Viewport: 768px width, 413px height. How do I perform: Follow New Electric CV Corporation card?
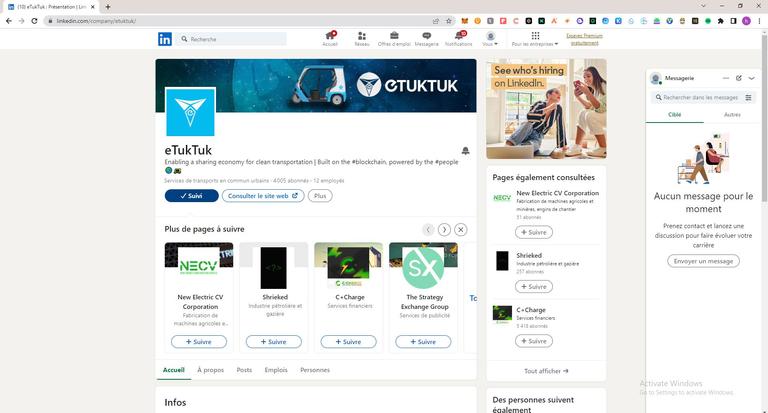point(199,341)
